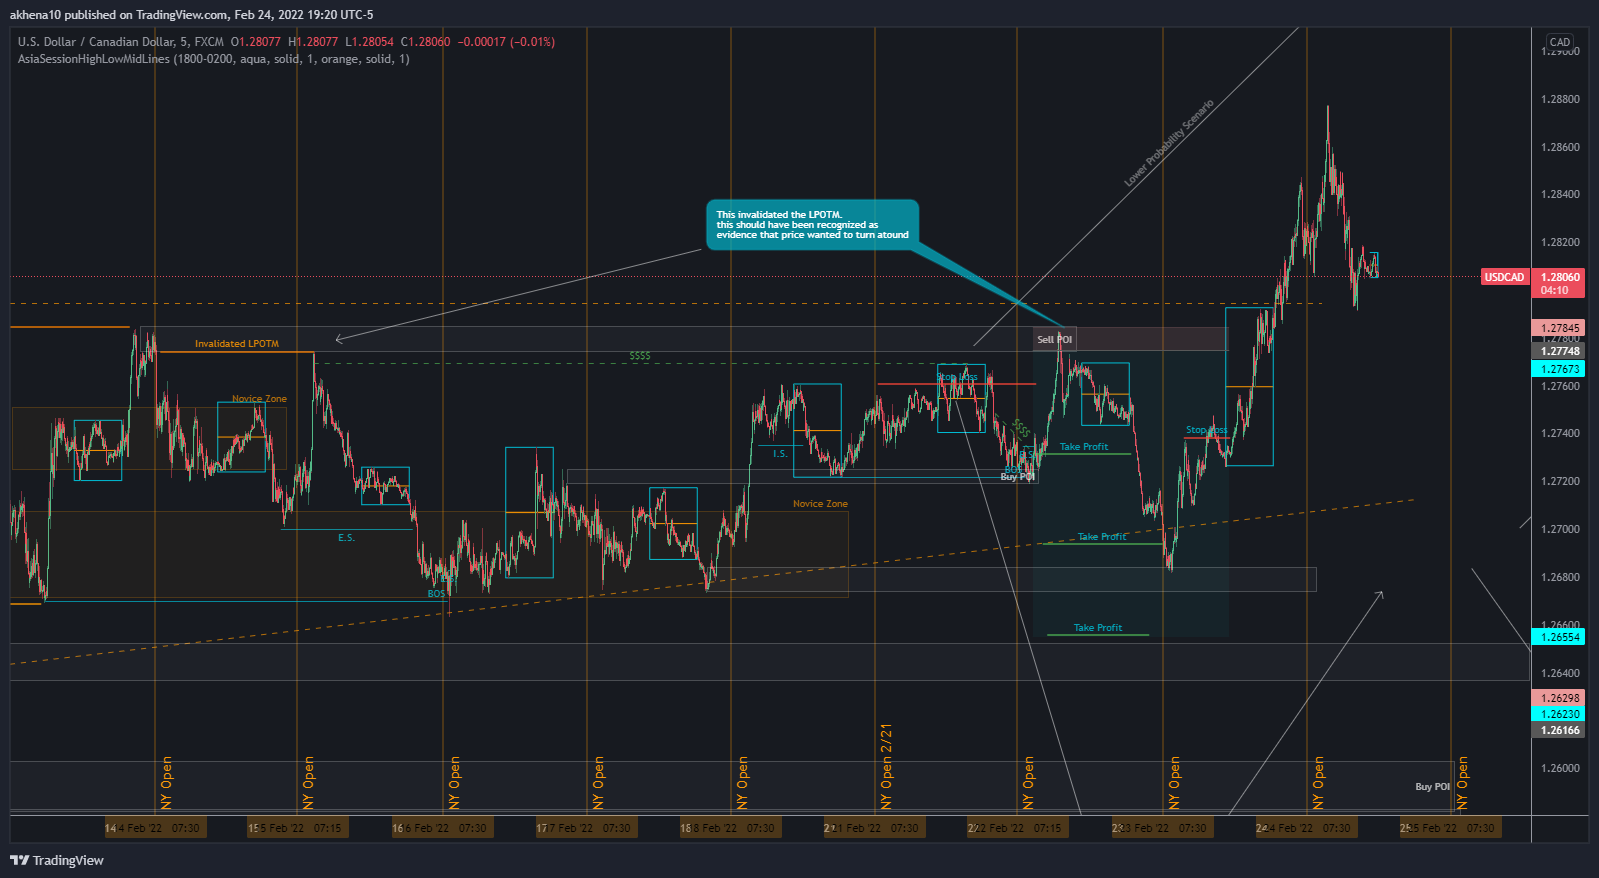Click the 1.27600 price axis value
1599x878 pixels.
pos(1560,386)
